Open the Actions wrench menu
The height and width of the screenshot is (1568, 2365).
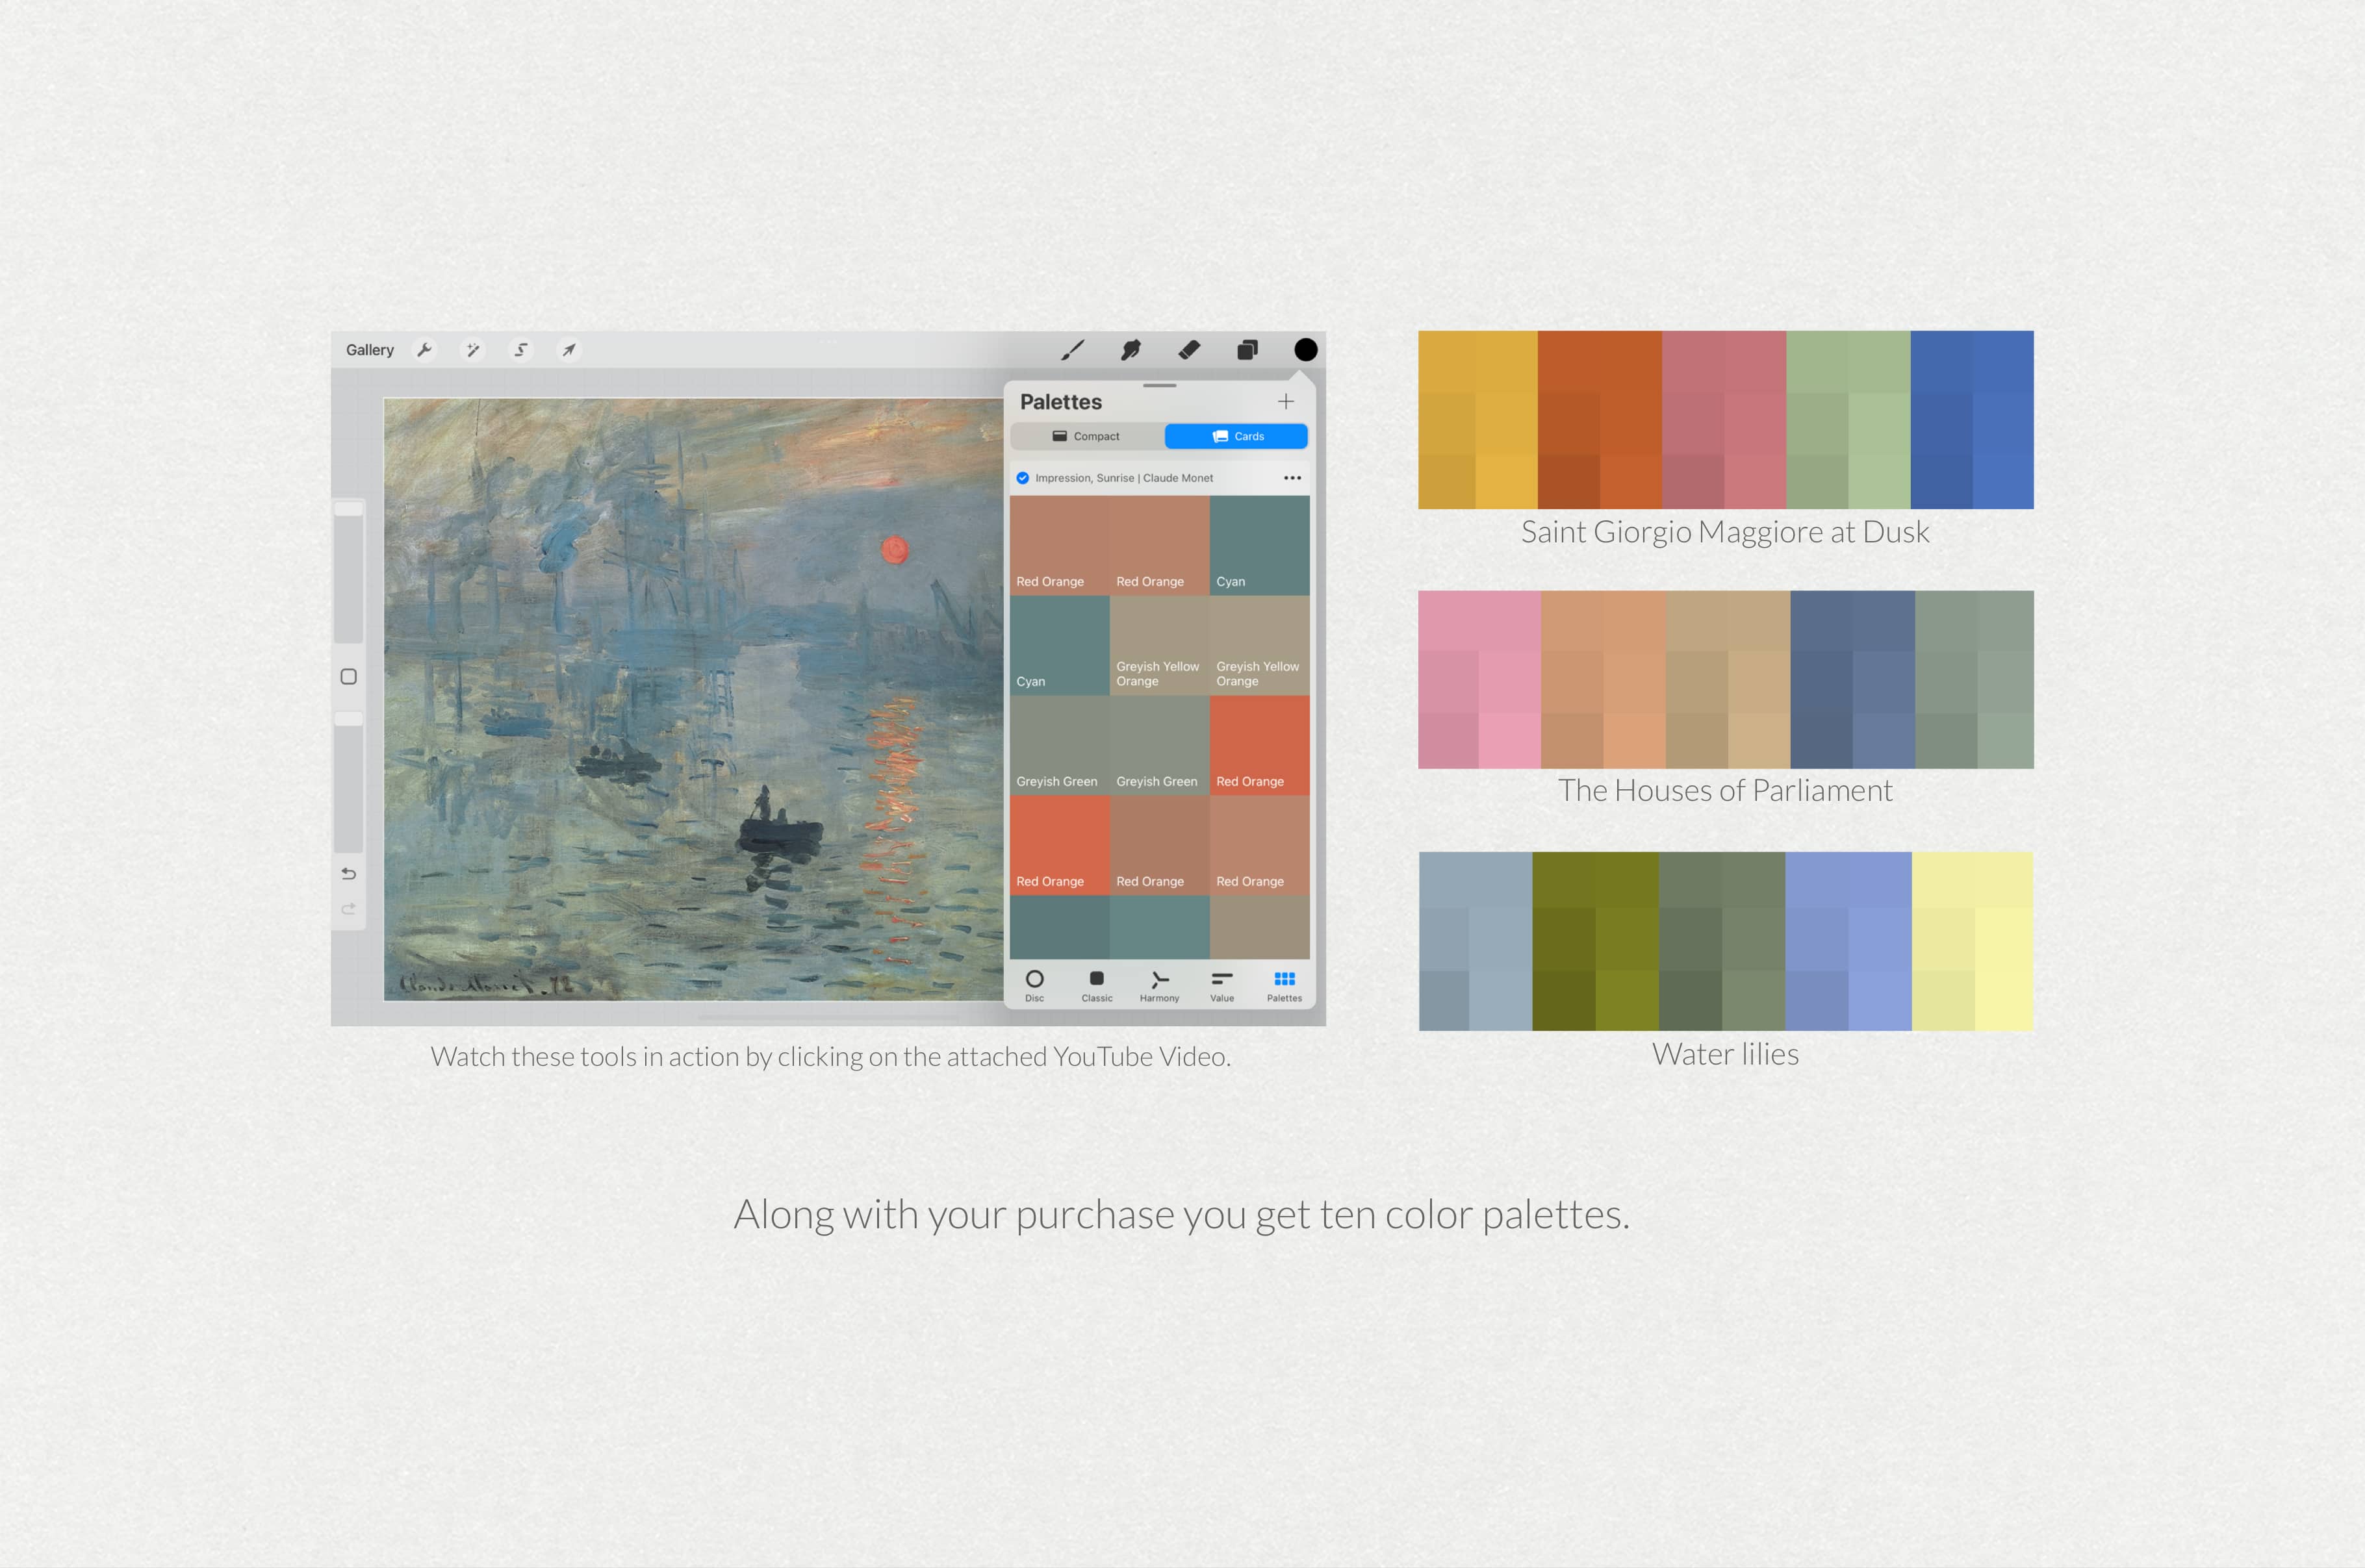click(x=426, y=349)
